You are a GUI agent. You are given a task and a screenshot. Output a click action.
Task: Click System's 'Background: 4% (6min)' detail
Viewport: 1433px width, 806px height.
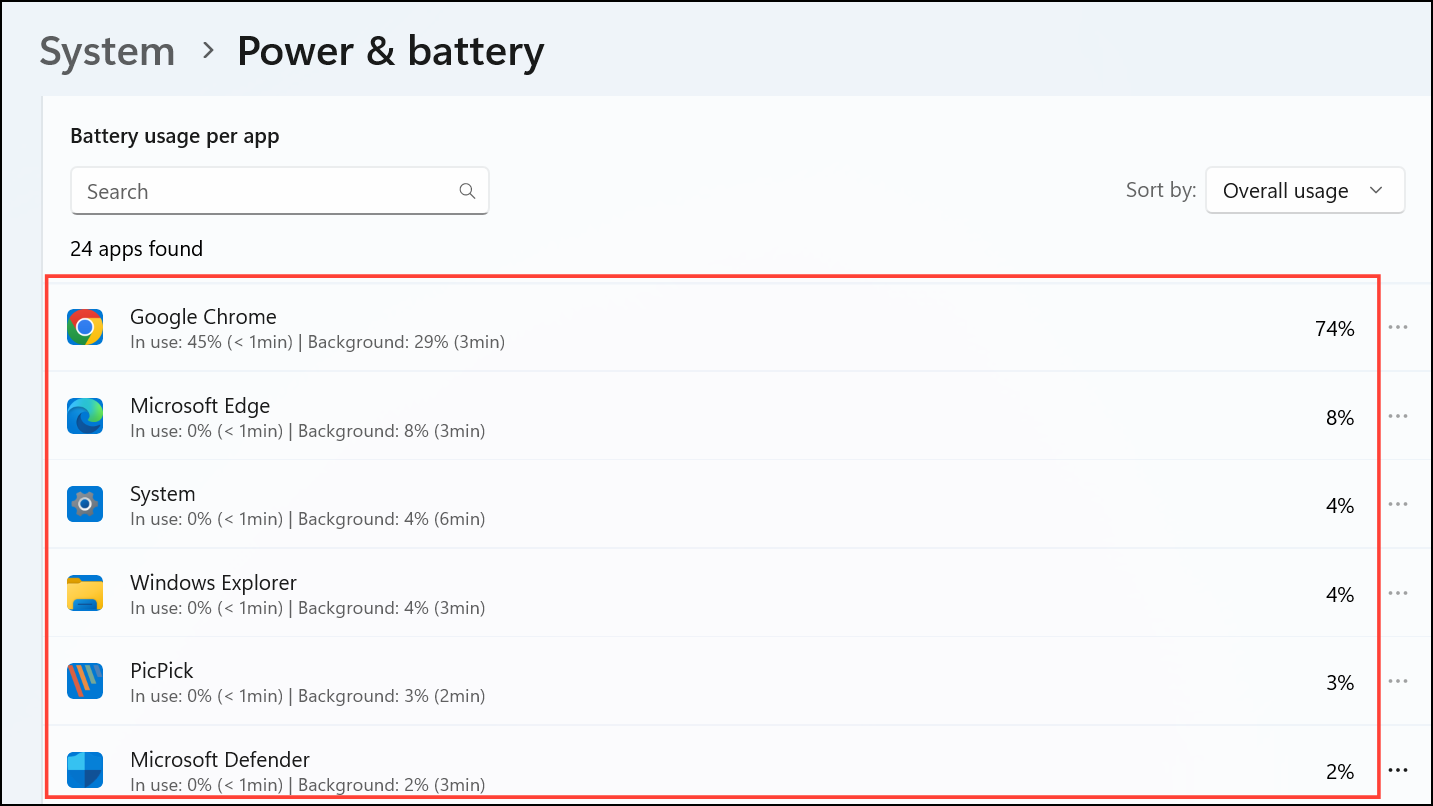point(391,519)
